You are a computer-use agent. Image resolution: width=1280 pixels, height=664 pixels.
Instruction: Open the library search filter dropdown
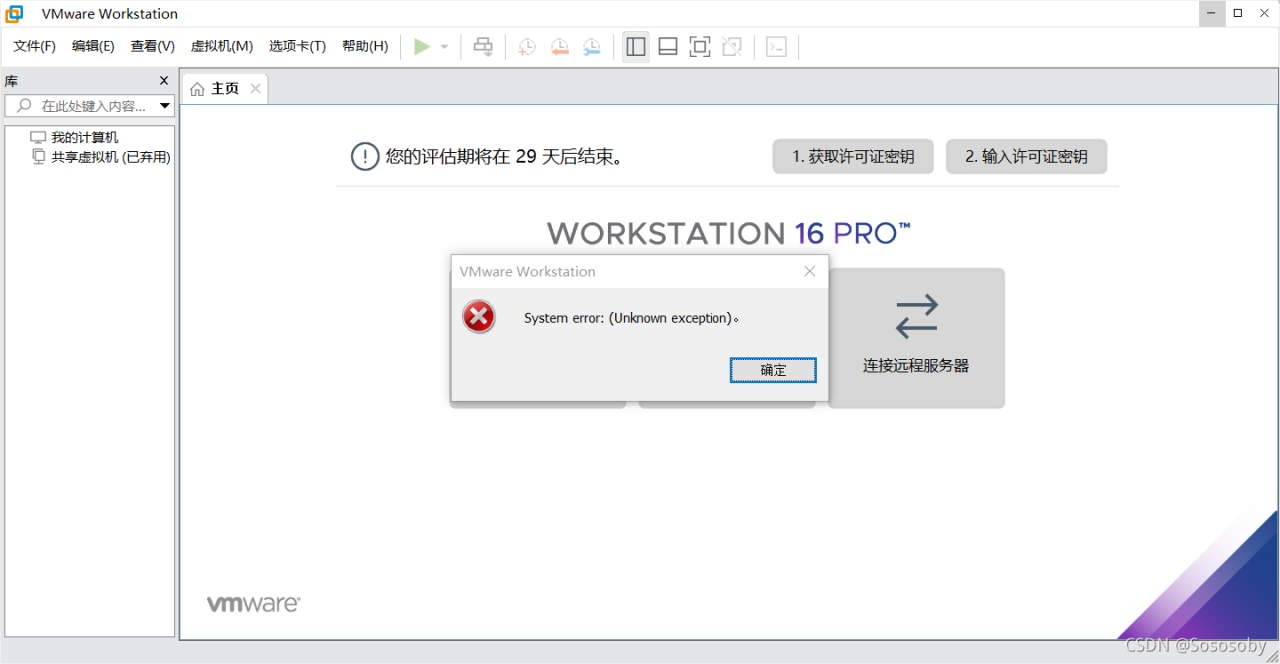(x=165, y=106)
